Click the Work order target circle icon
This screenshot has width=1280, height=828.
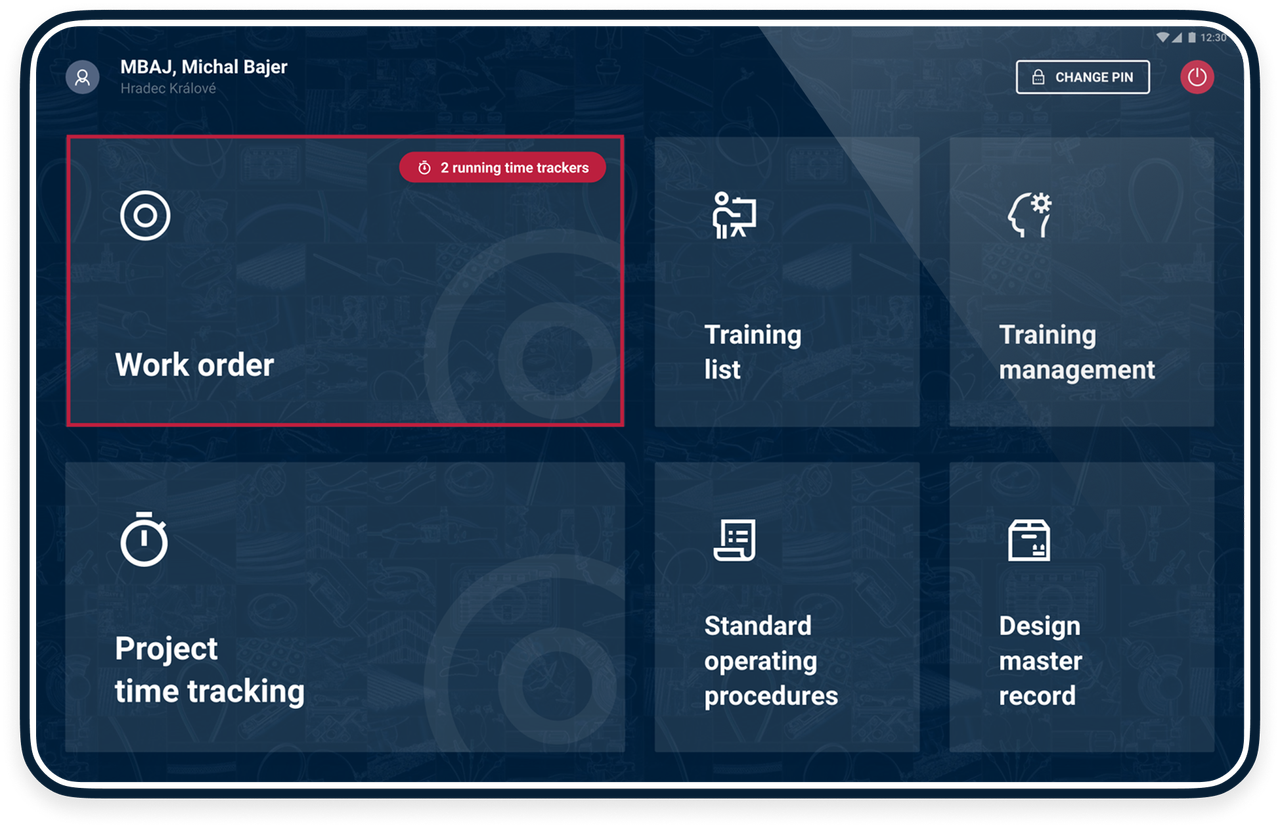coord(145,216)
